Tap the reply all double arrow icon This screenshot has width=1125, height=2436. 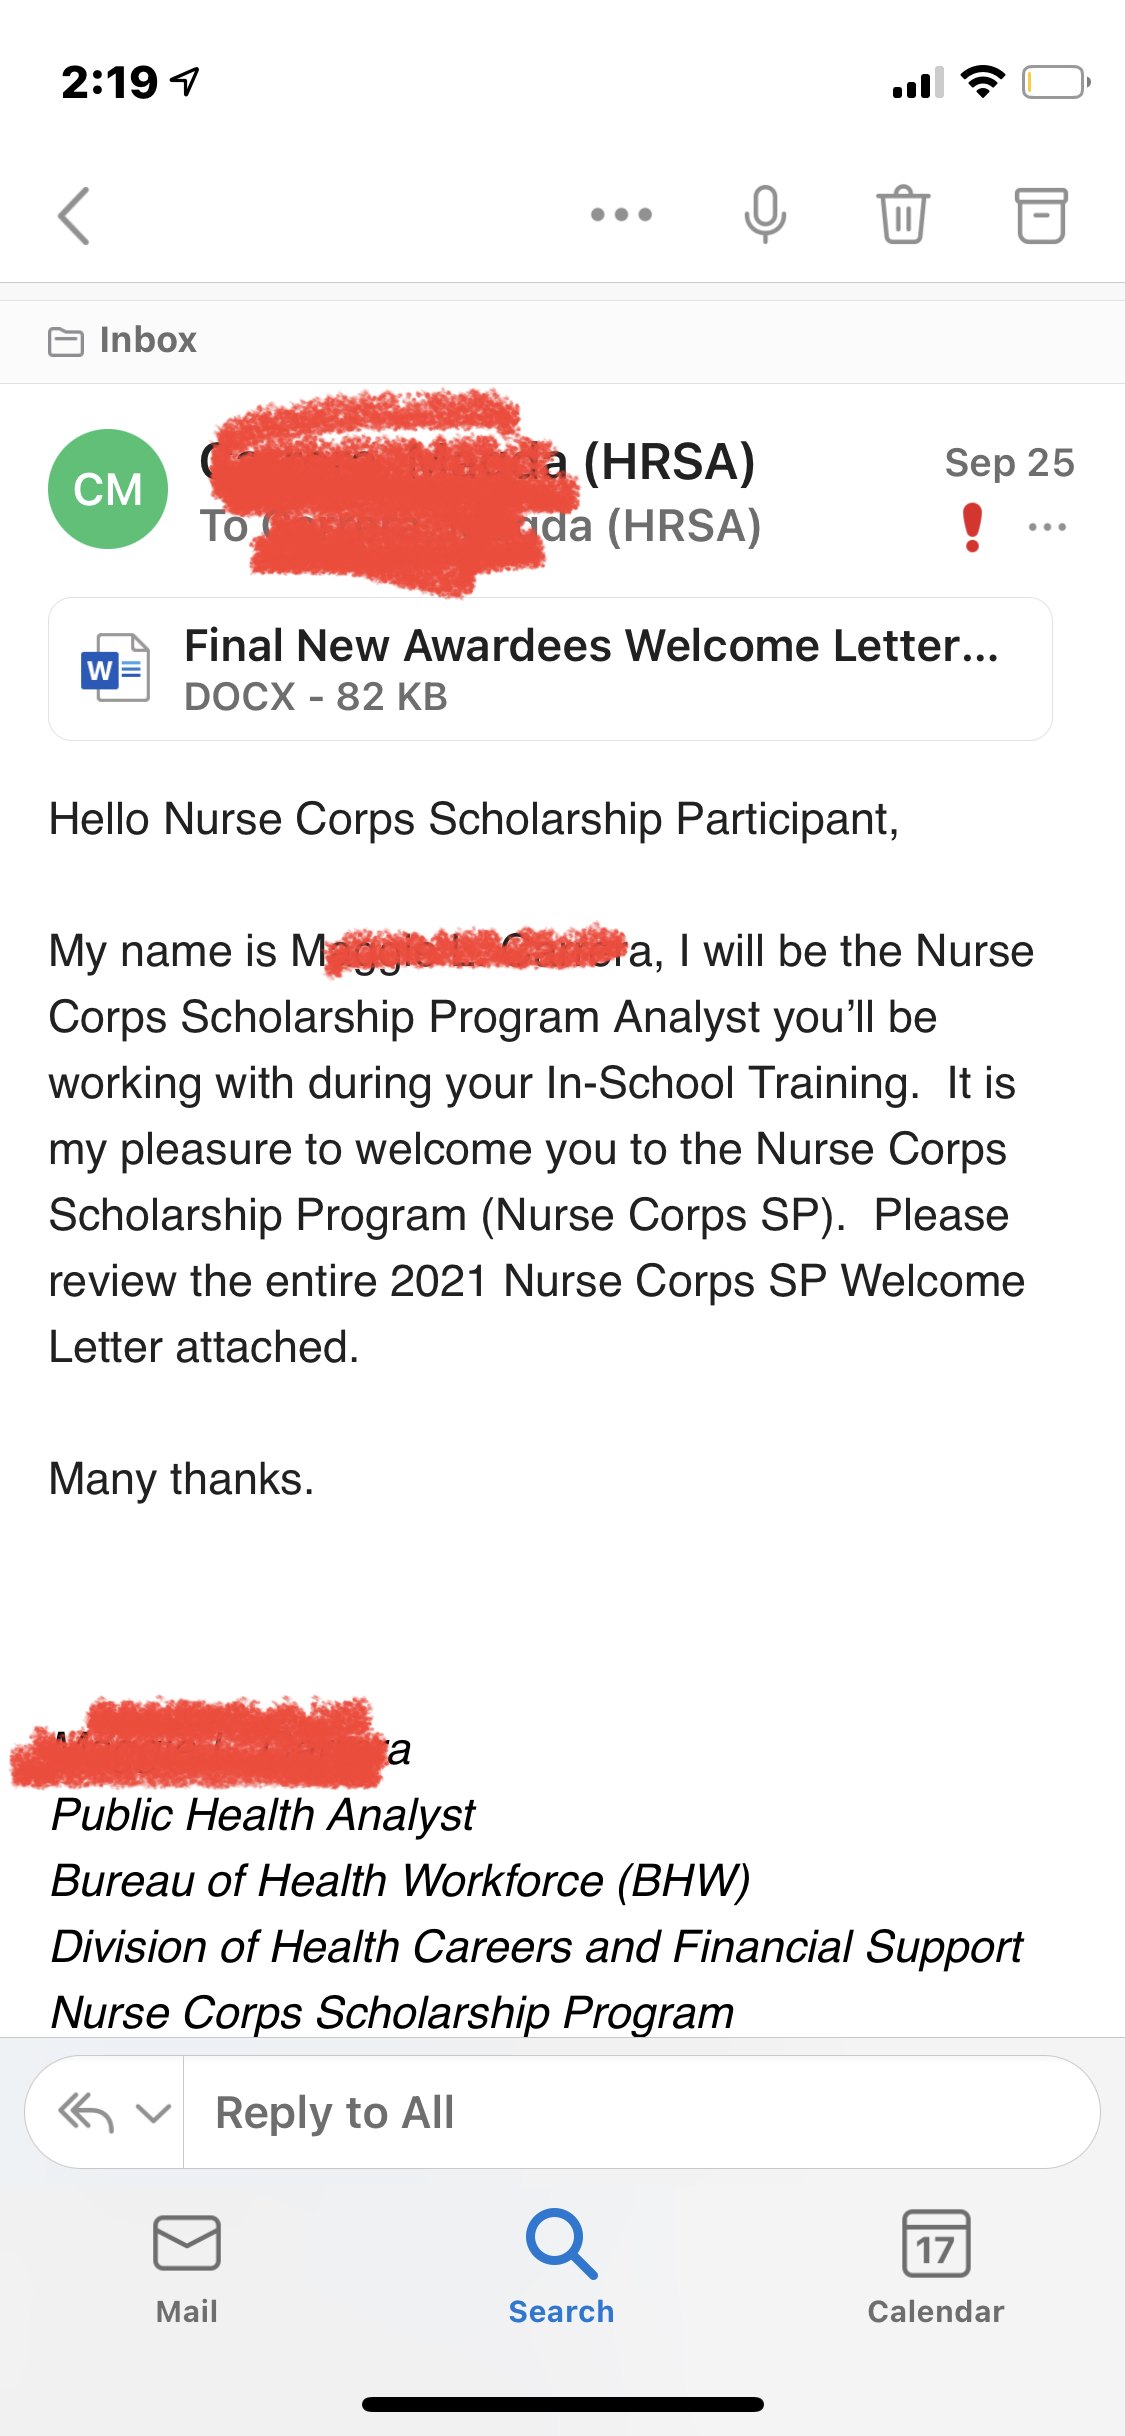click(86, 2113)
